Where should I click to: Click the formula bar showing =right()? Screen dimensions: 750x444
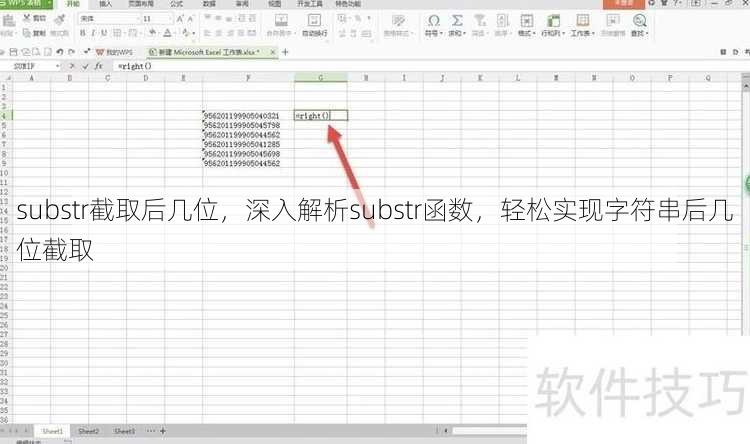(430, 66)
